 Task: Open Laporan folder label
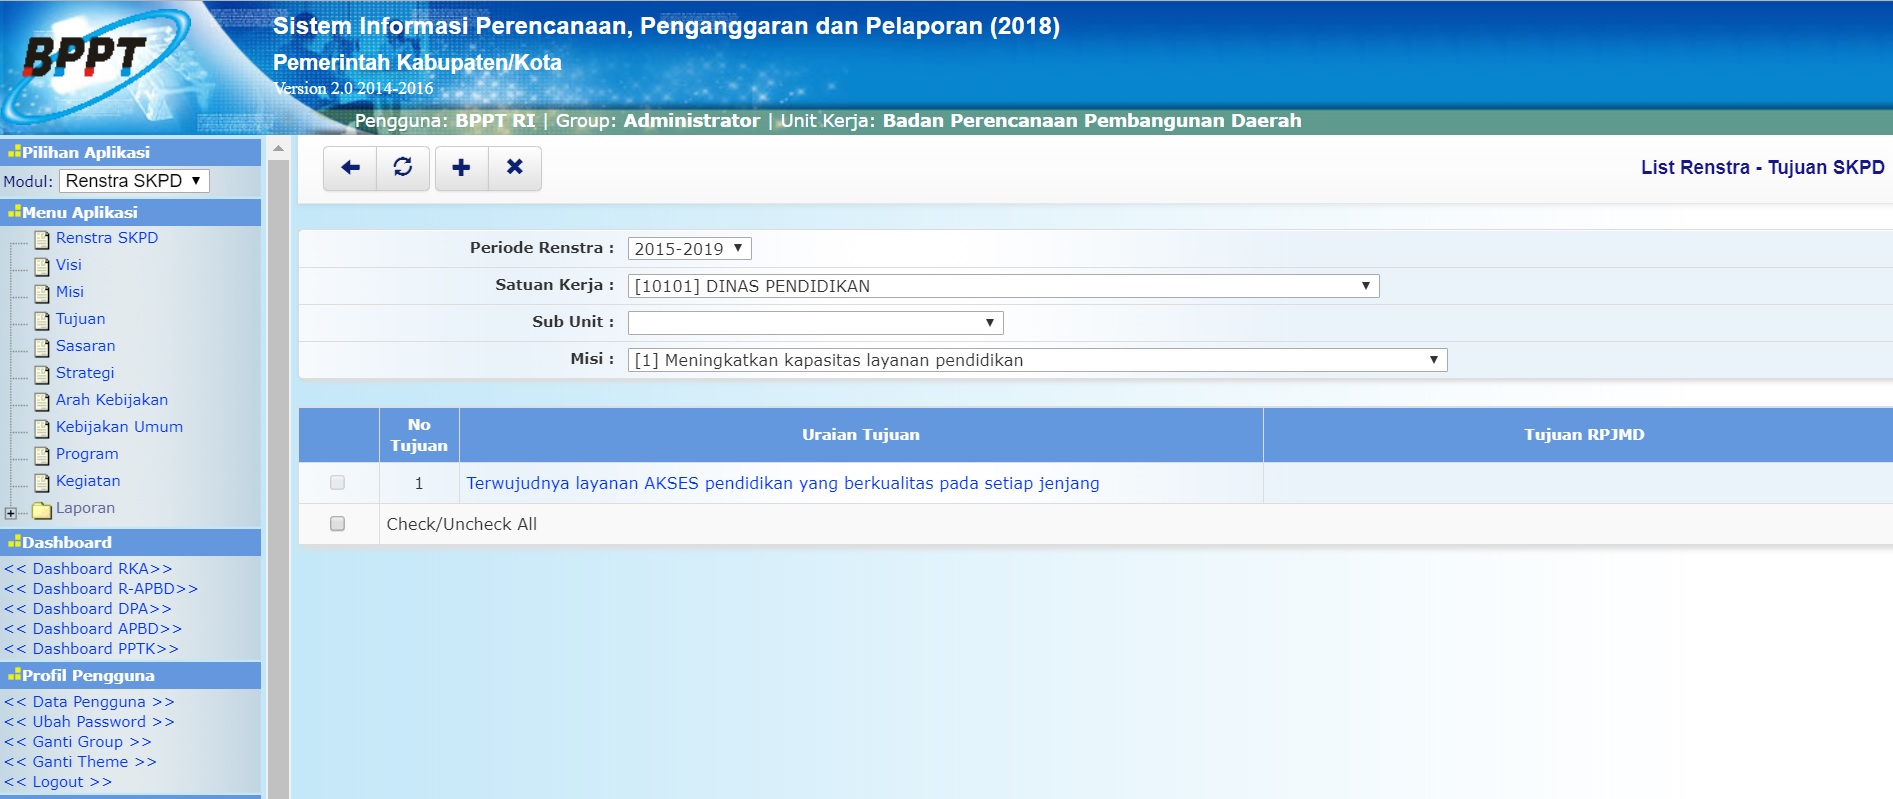pos(85,508)
